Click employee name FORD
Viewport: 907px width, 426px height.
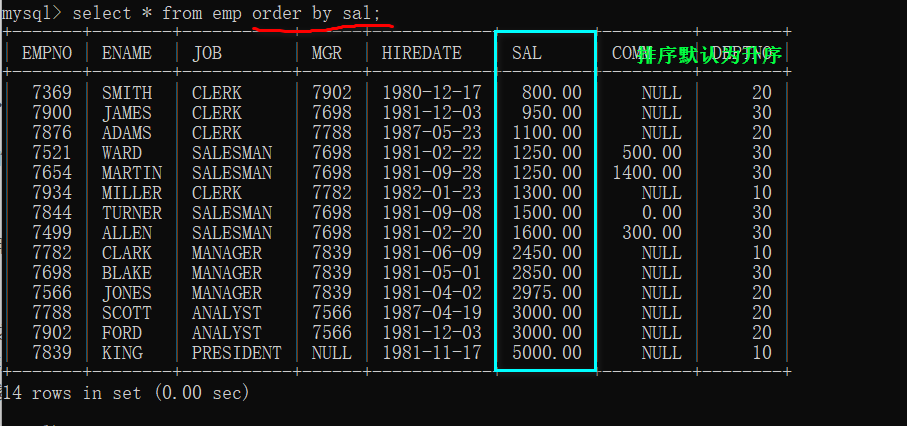pyautogui.click(x=121, y=333)
